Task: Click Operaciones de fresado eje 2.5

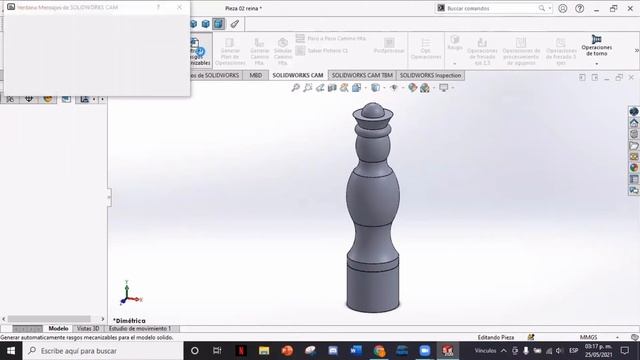Action: [x=482, y=51]
